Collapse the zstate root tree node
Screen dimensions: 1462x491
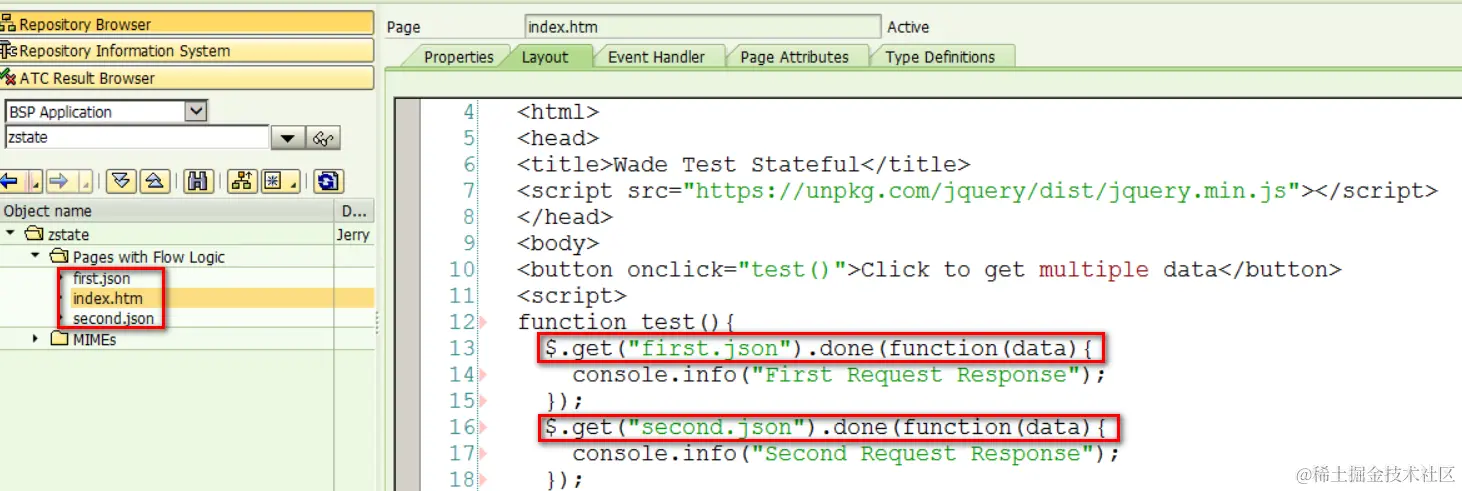tap(11, 234)
